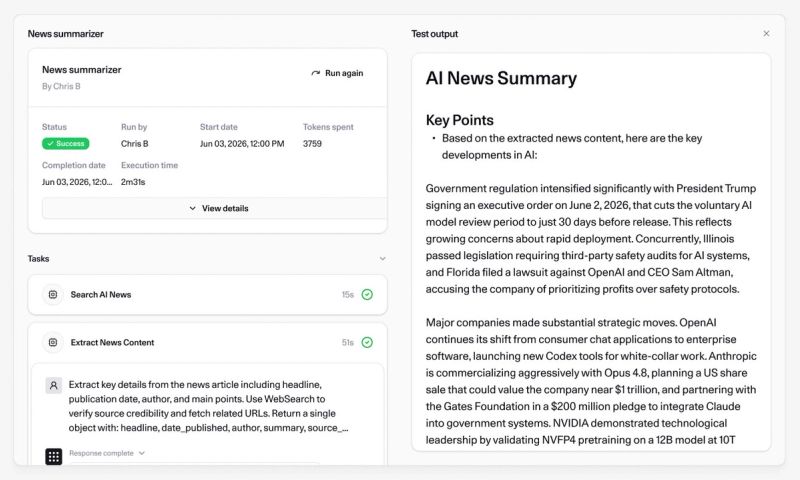Image resolution: width=800 pixels, height=480 pixels.
Task: Click the View details chevron icon
Action: tap(192, 208)
